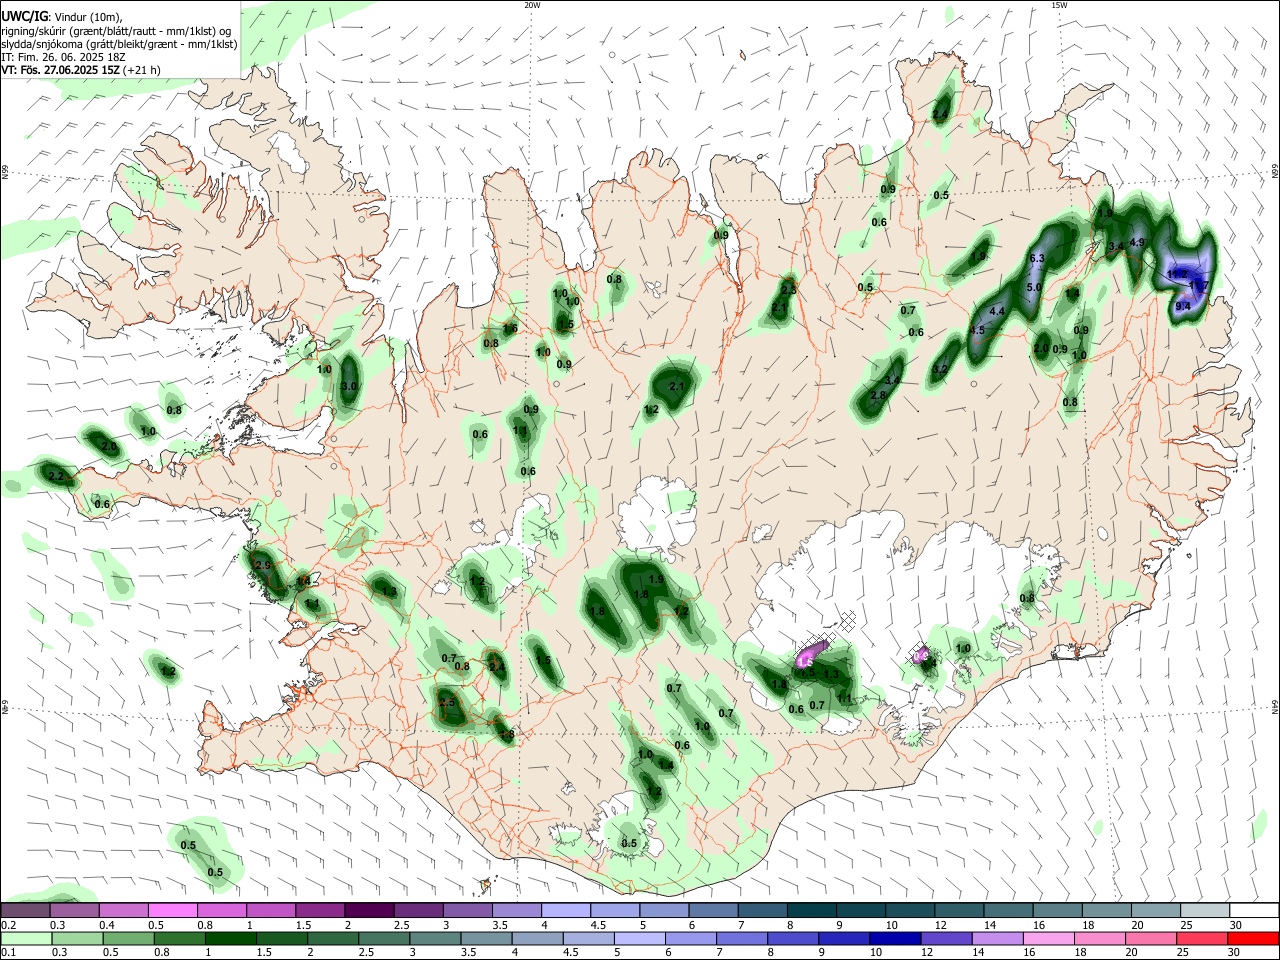The width and height of the screenshot is (1280, 960).
Task: Select the pale grey 20–25 snow legend swatch
Action: [1204, 910]
